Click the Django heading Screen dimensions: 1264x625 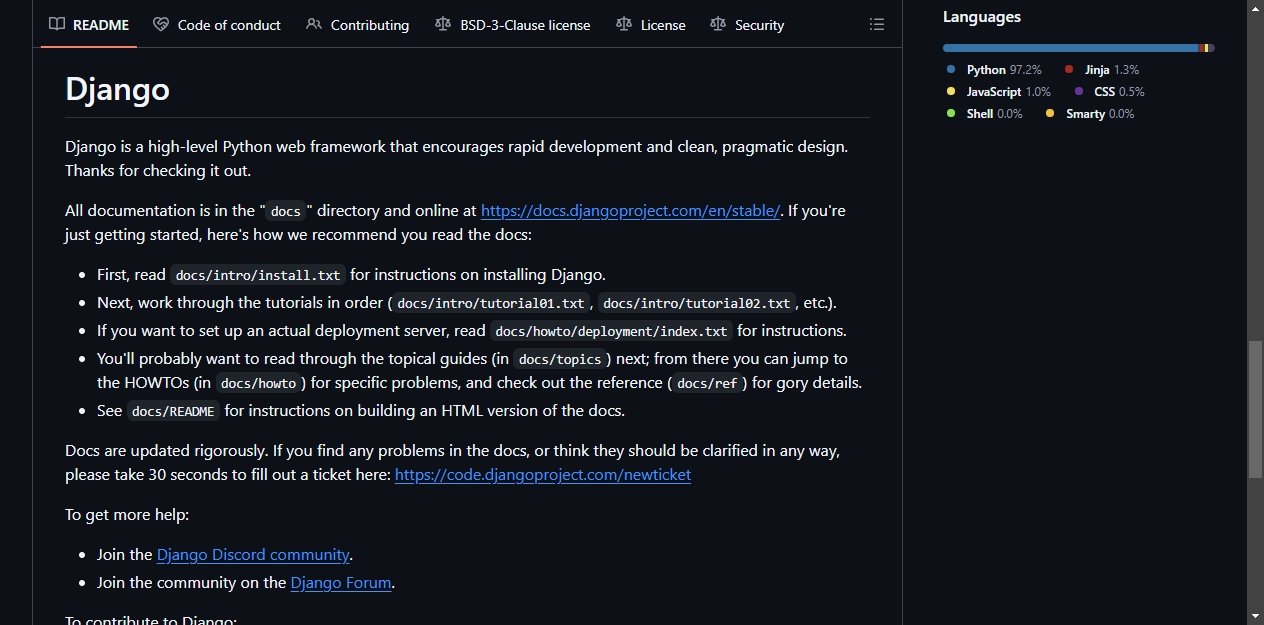click(117, 89)
